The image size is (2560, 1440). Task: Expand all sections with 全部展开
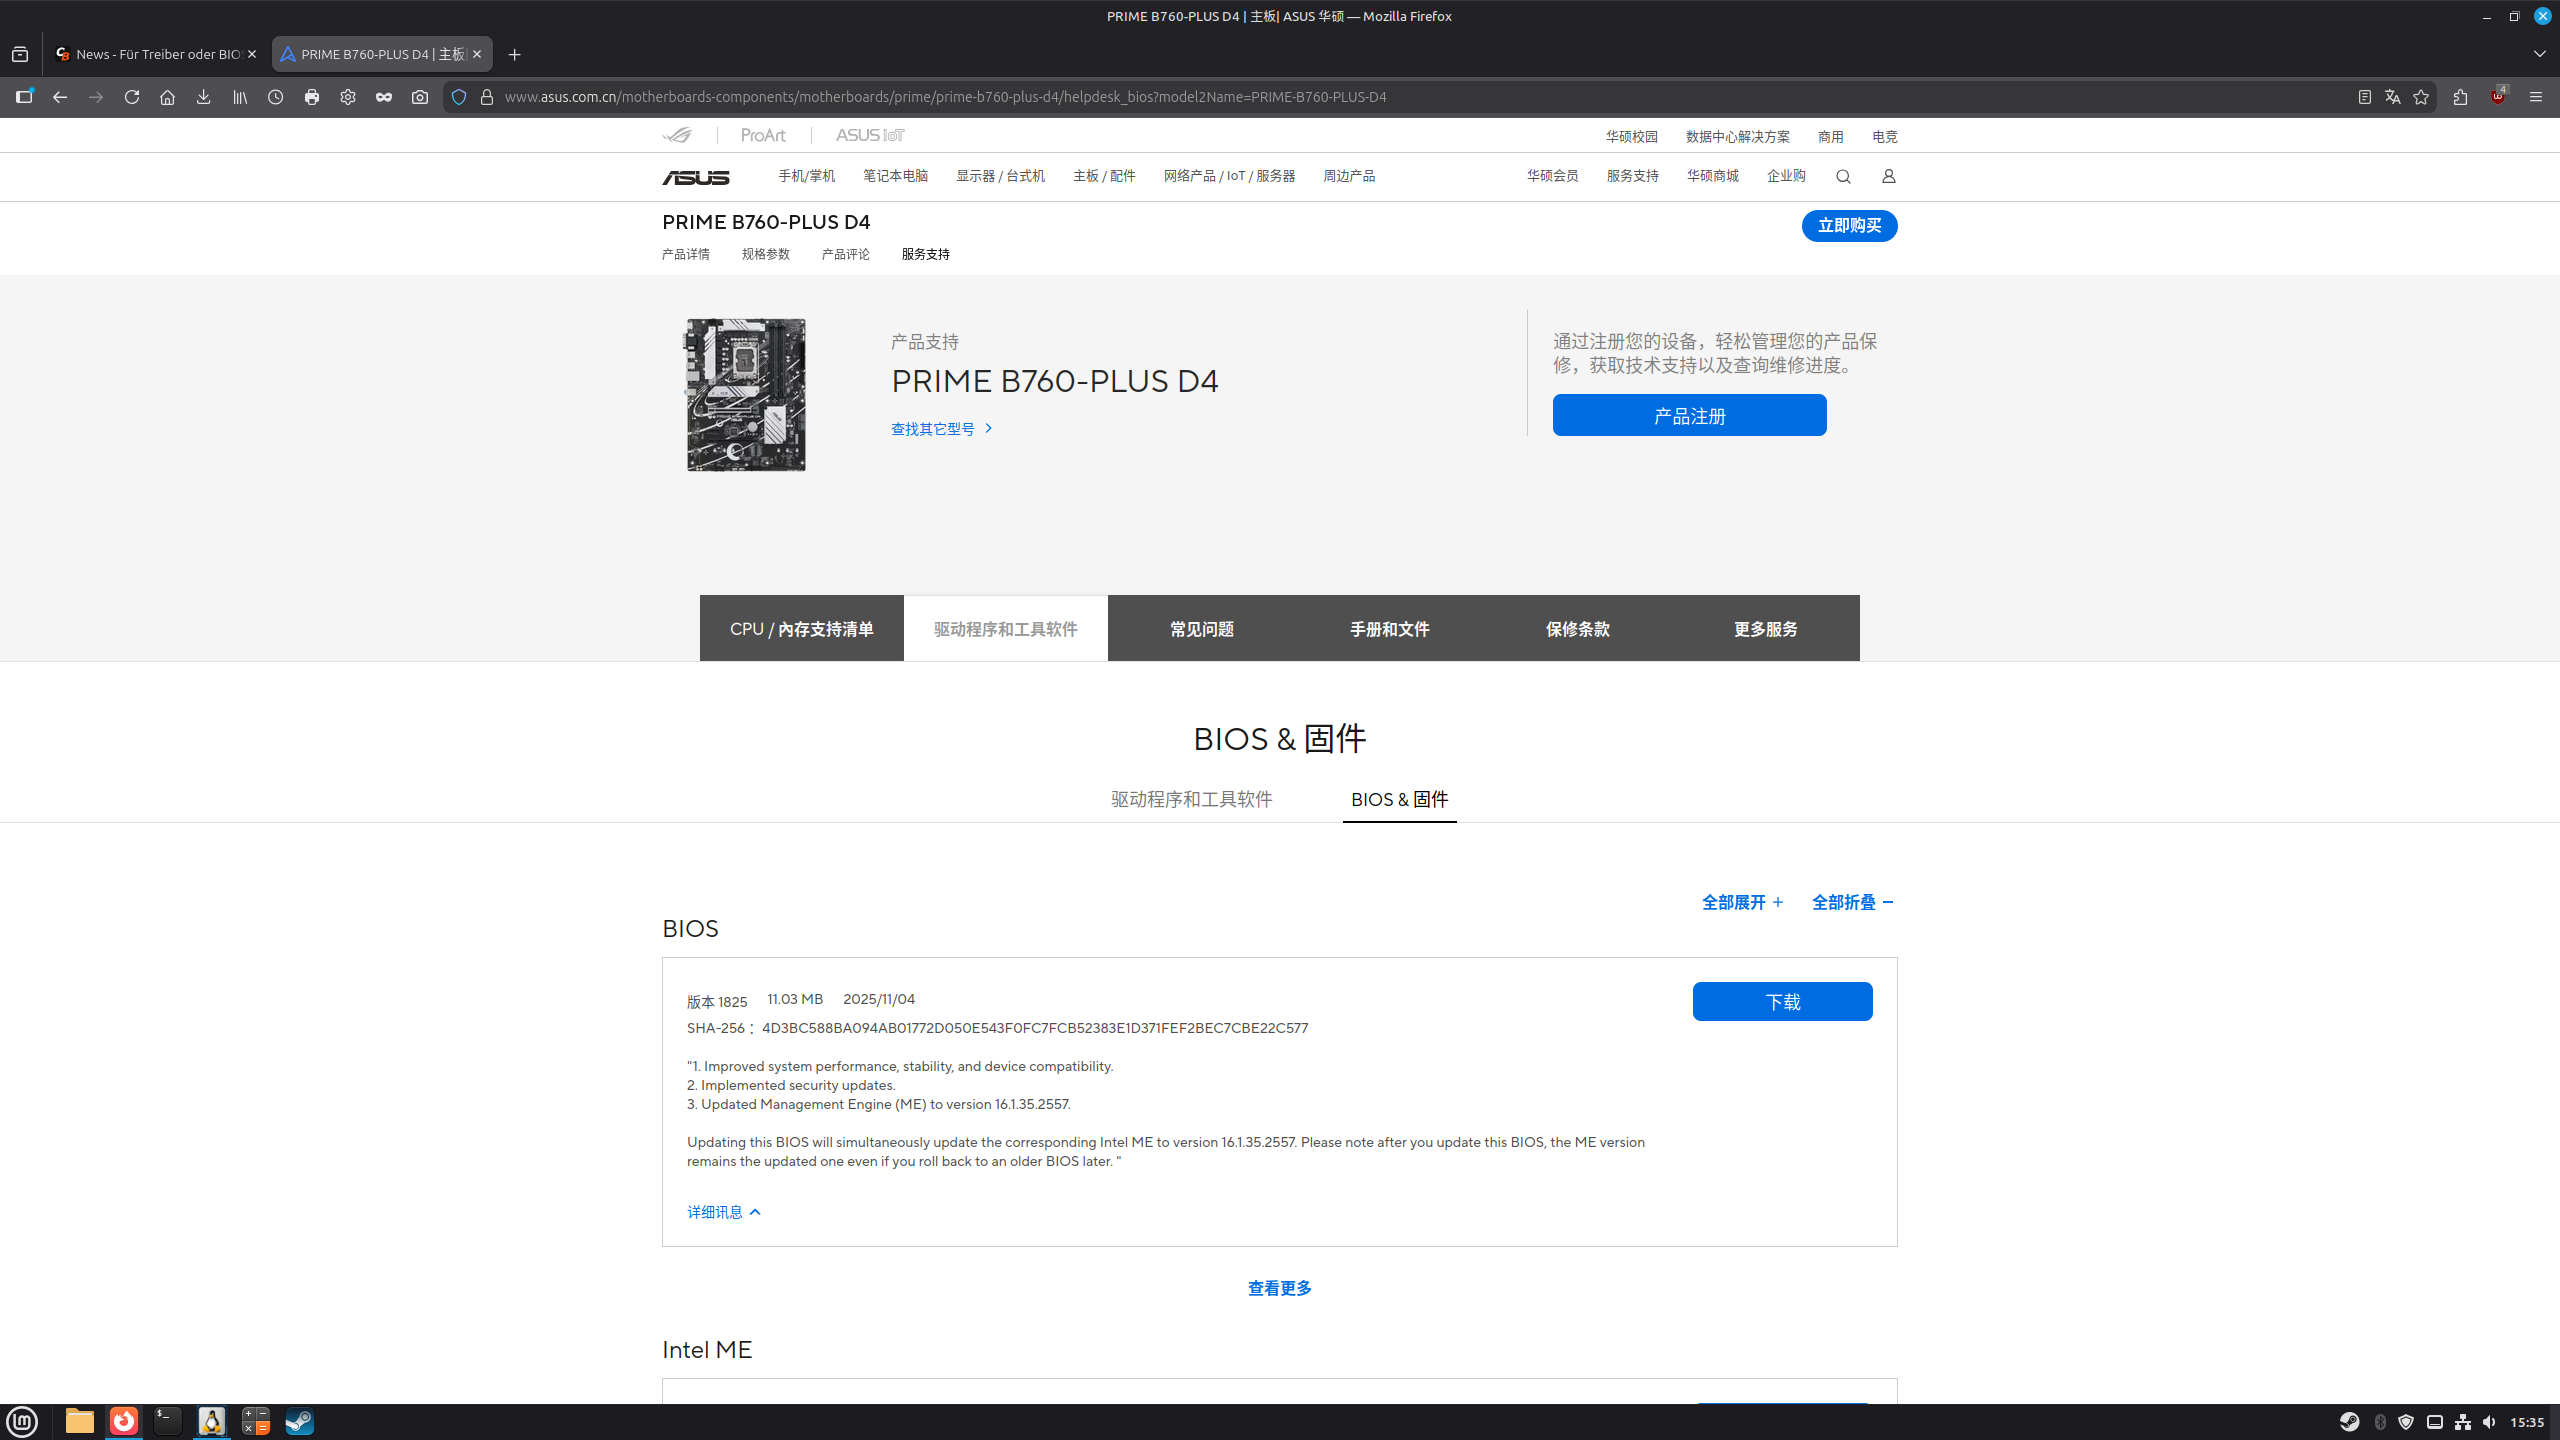1742,902
